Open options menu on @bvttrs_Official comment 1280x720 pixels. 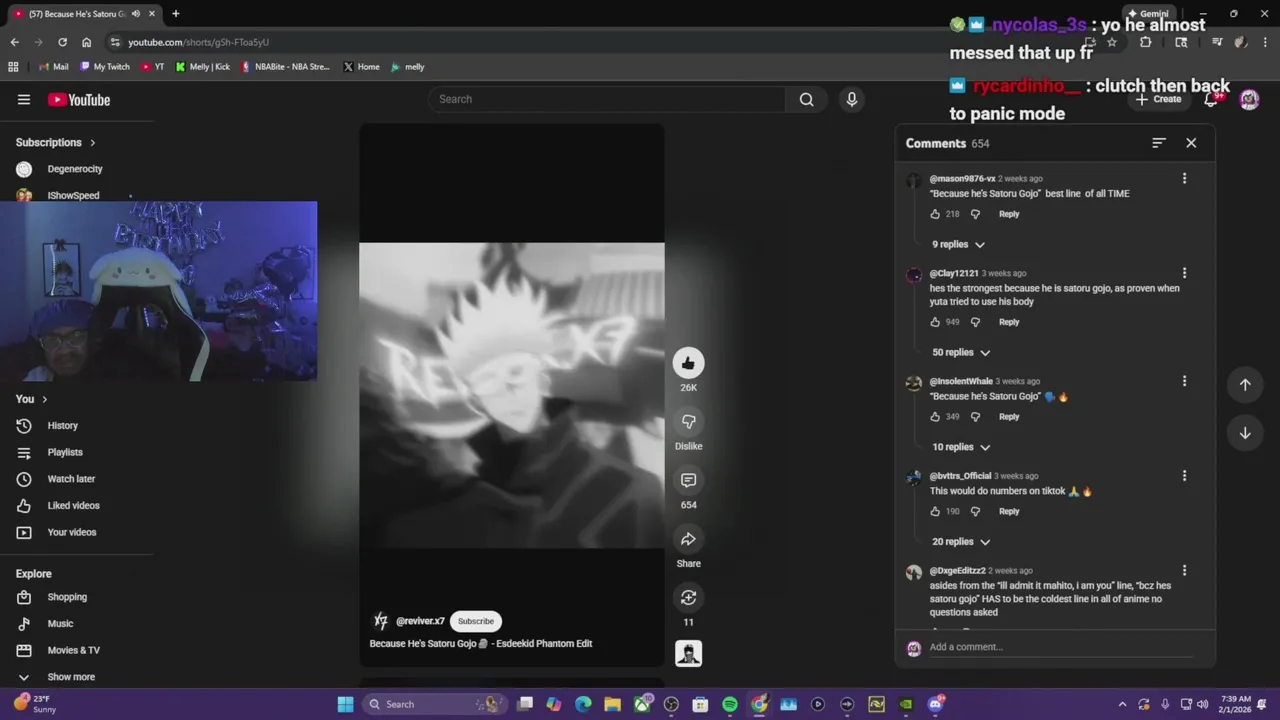click(x=1184, y=476)
